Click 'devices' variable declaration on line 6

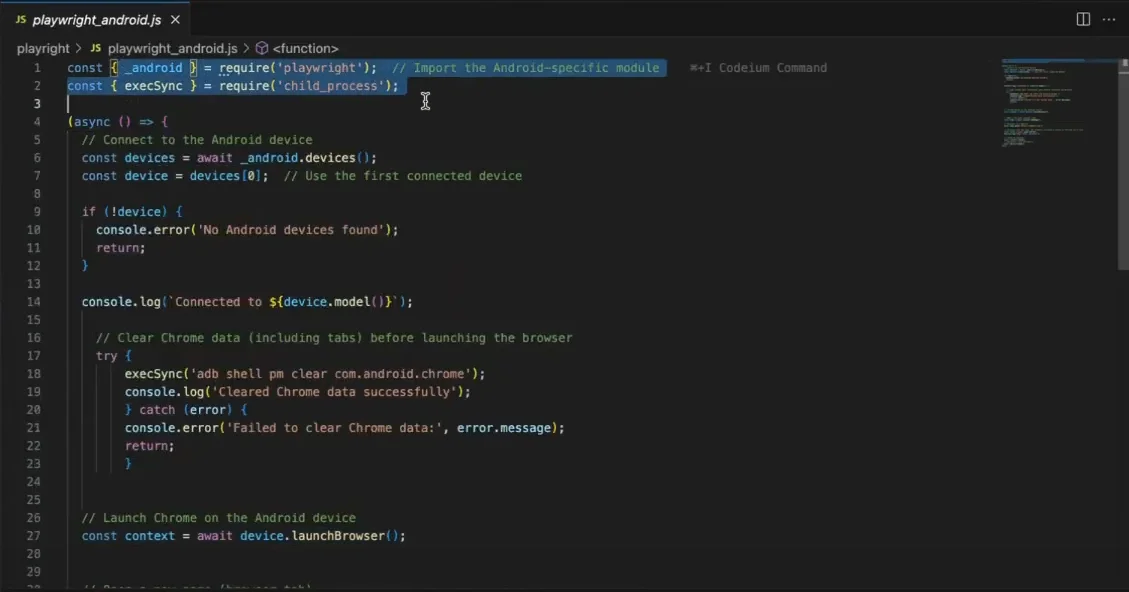click(x=150, y=158)
